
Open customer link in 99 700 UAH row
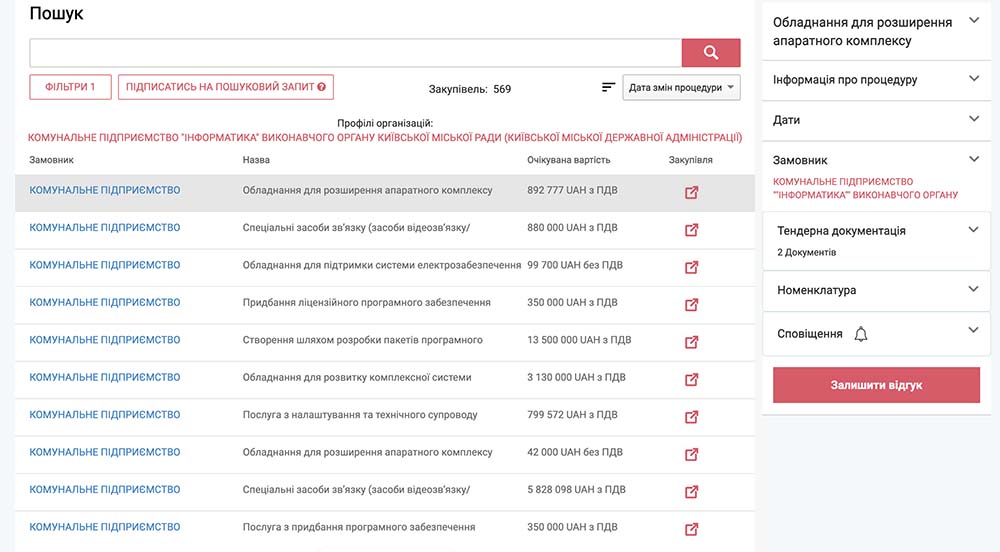point(105,265)
